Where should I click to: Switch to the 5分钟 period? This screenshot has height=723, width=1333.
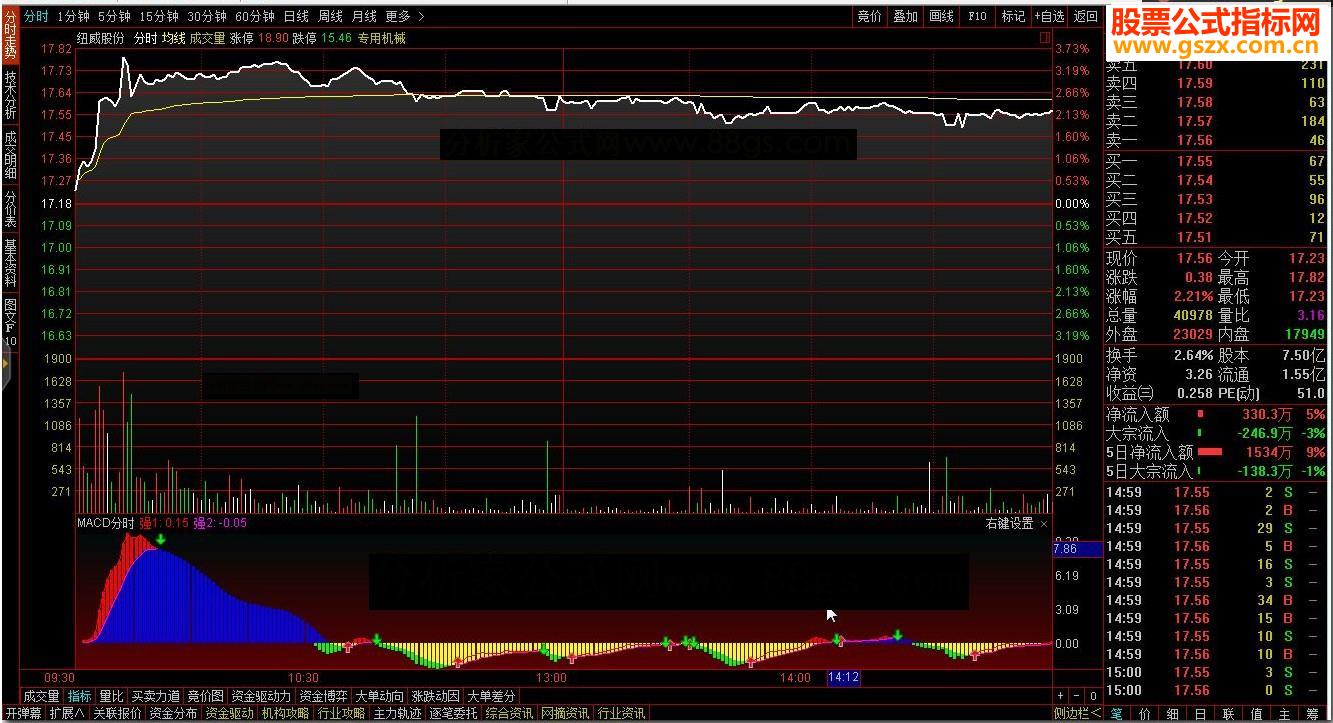point(114,16)
